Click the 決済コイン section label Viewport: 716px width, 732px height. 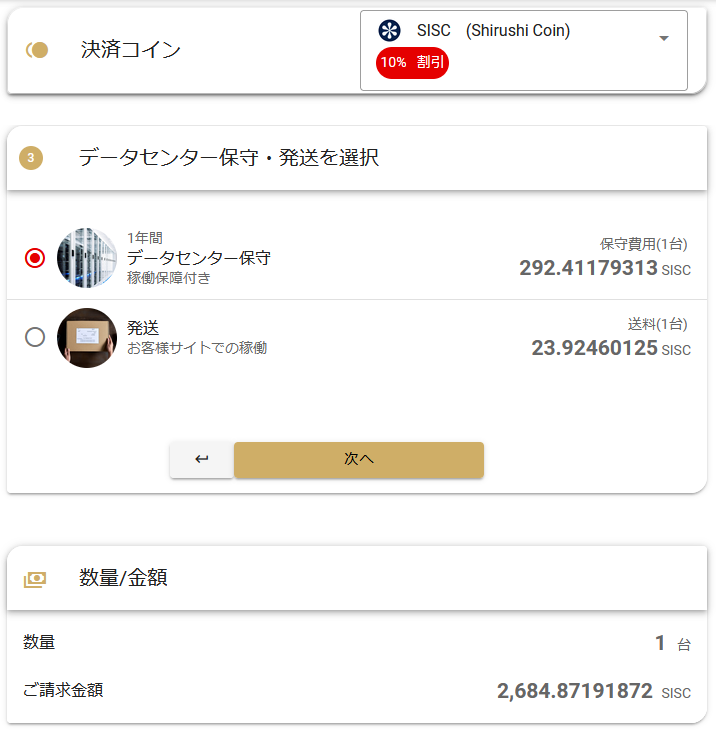pyautogui.click(x=131, y=50)
